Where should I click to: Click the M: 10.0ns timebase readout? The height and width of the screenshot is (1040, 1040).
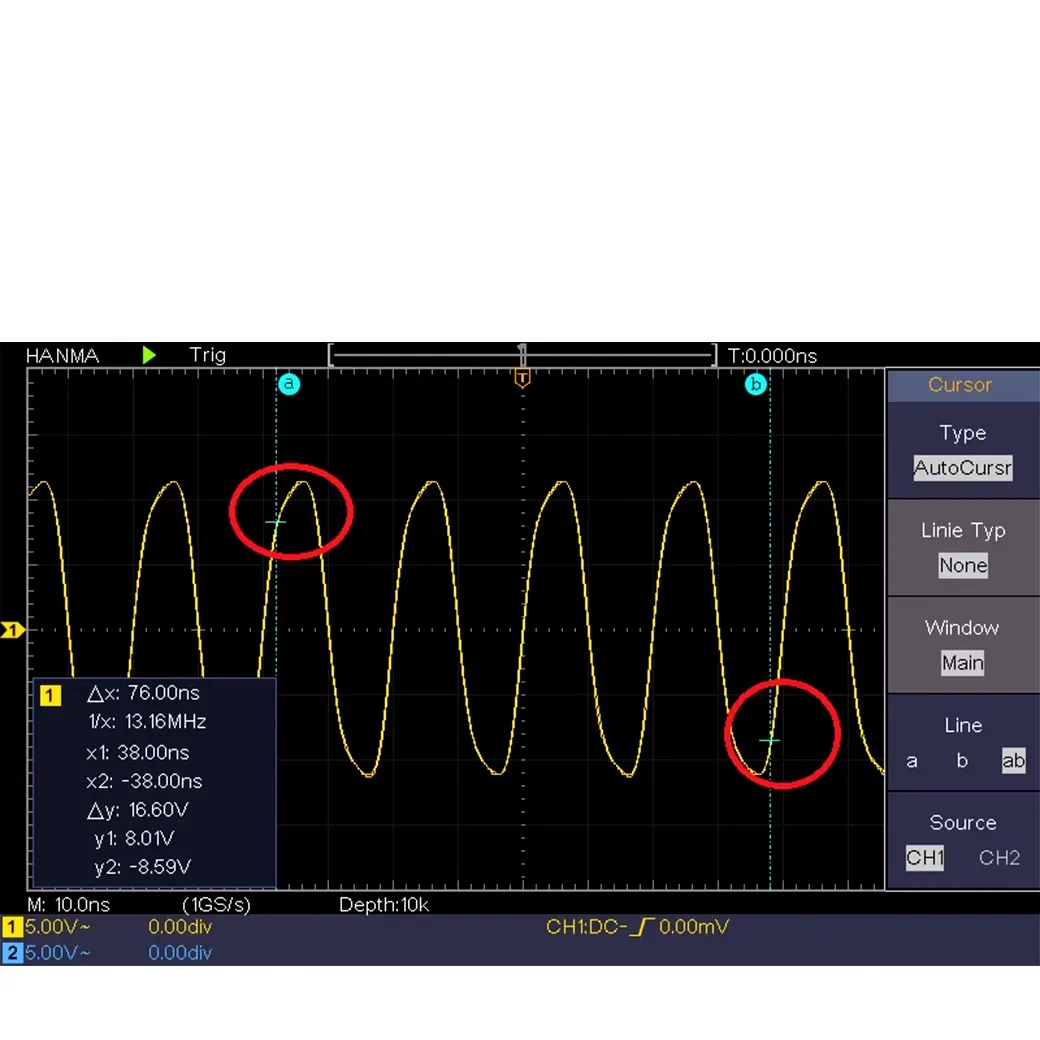tap(68, 905)
